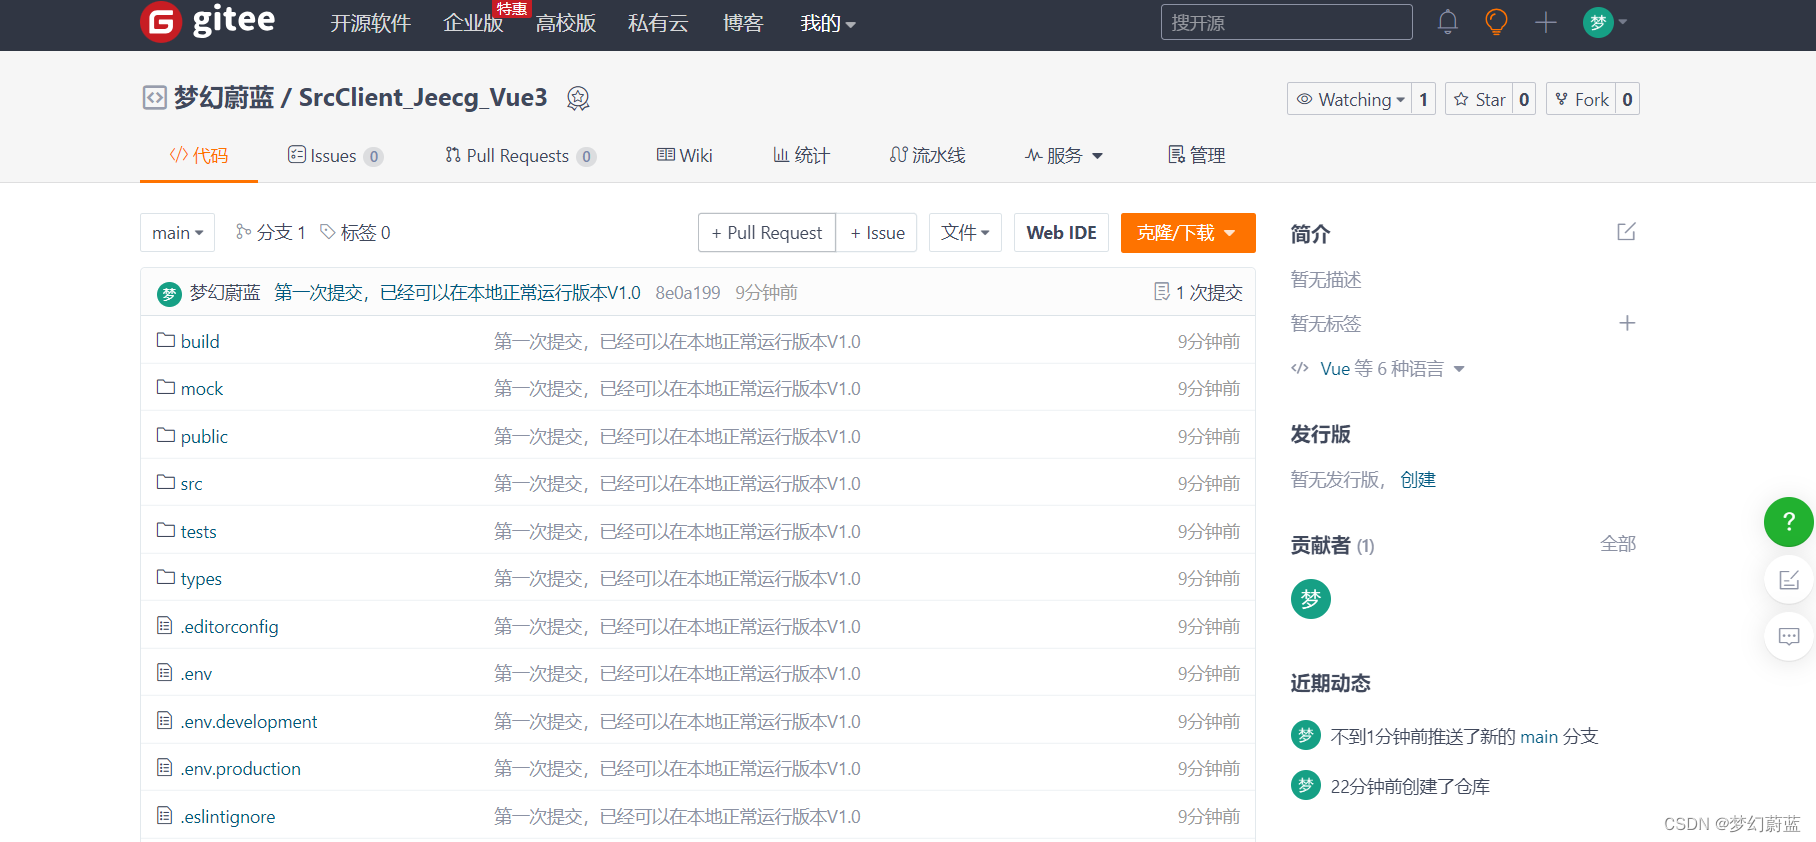Open the 梦幻蔚蓝 owner link in the title
The height and width of the screenshot is (842, 1816).
click(x=224, y=97)
